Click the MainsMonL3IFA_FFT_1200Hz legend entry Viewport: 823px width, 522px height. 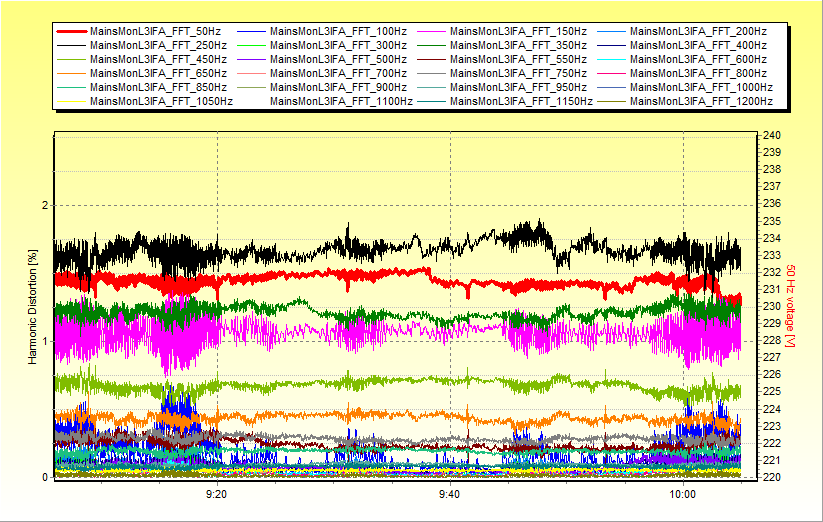pyautogui.click(x=701, y=101)
